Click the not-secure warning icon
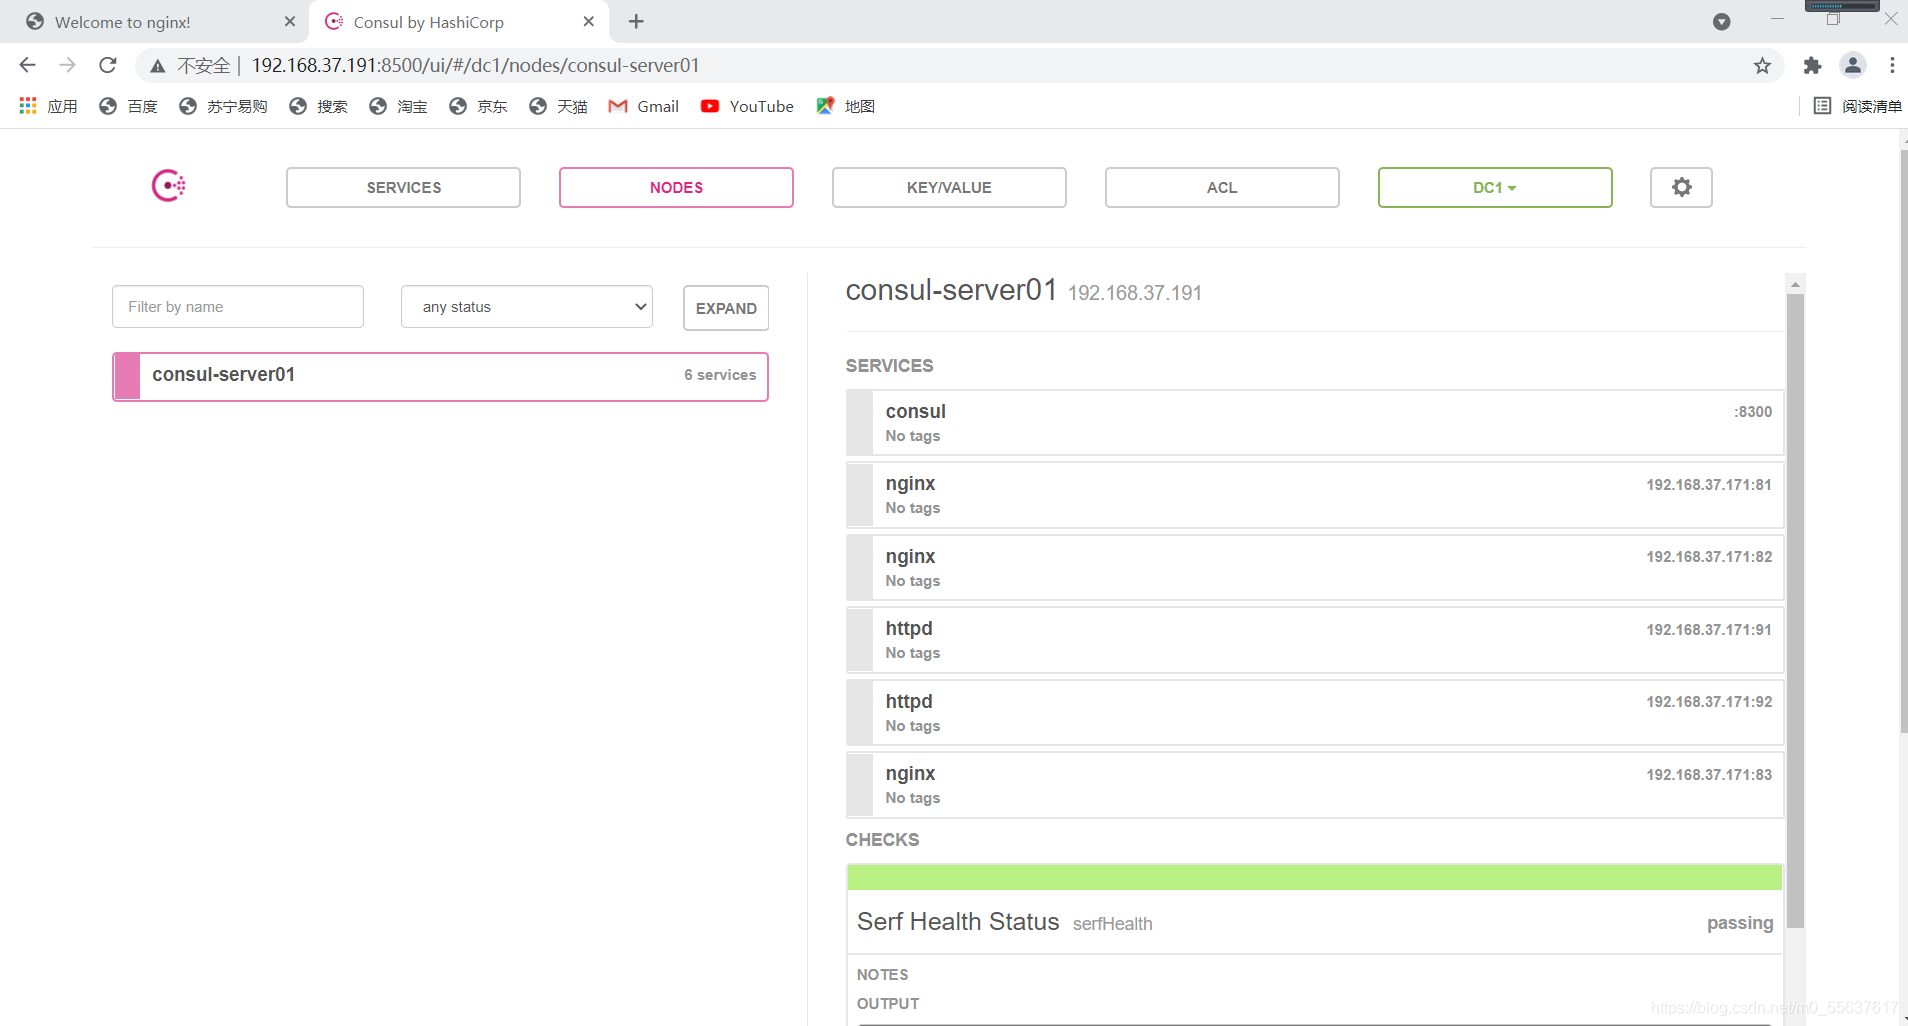This screenshot has height=1026, width=1908. (158, 66)
